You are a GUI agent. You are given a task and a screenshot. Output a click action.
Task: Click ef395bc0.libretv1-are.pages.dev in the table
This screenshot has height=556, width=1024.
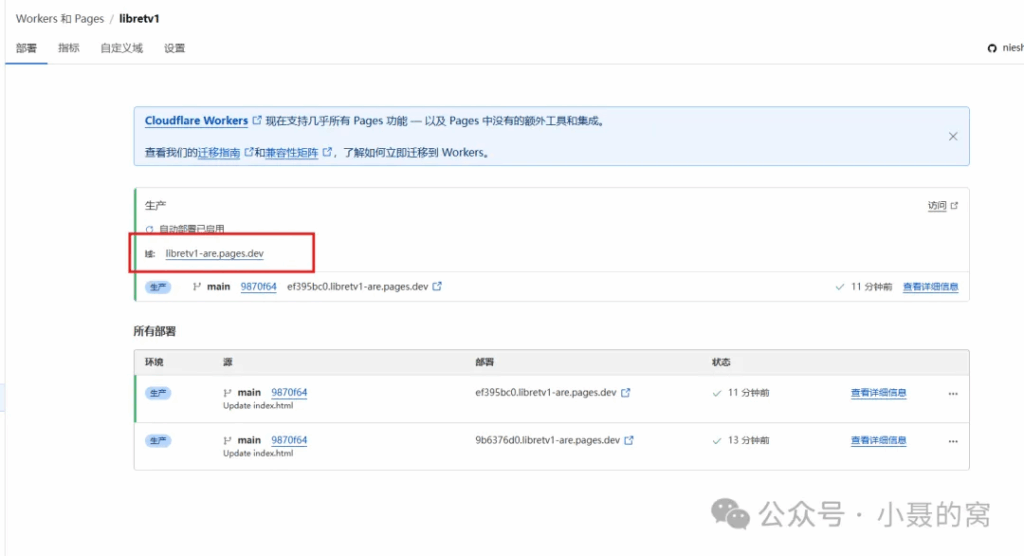click(x=545, y=392)
